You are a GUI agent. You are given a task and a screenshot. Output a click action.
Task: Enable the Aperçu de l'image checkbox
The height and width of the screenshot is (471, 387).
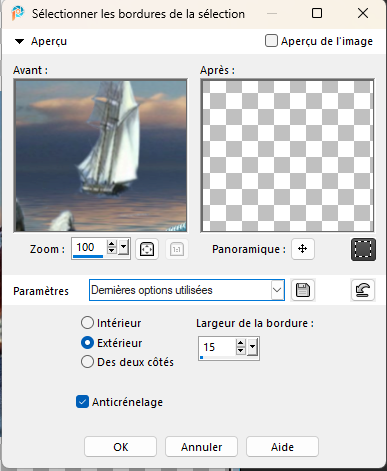(x=271, y=41)
